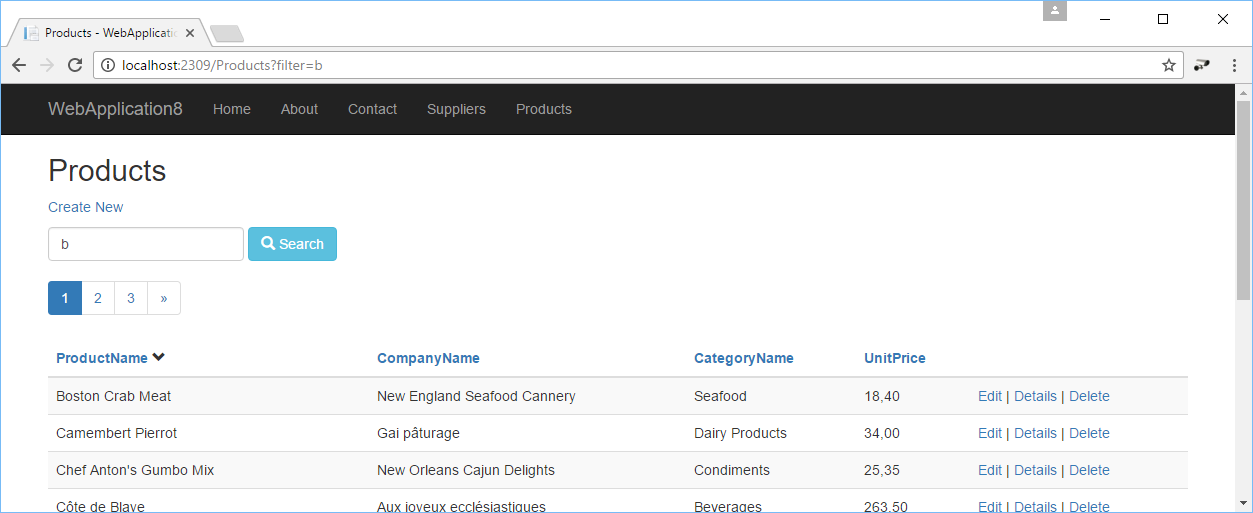Go back using the browser back arrow
The height and width of the screenshot is (513, 1253).
19,65
